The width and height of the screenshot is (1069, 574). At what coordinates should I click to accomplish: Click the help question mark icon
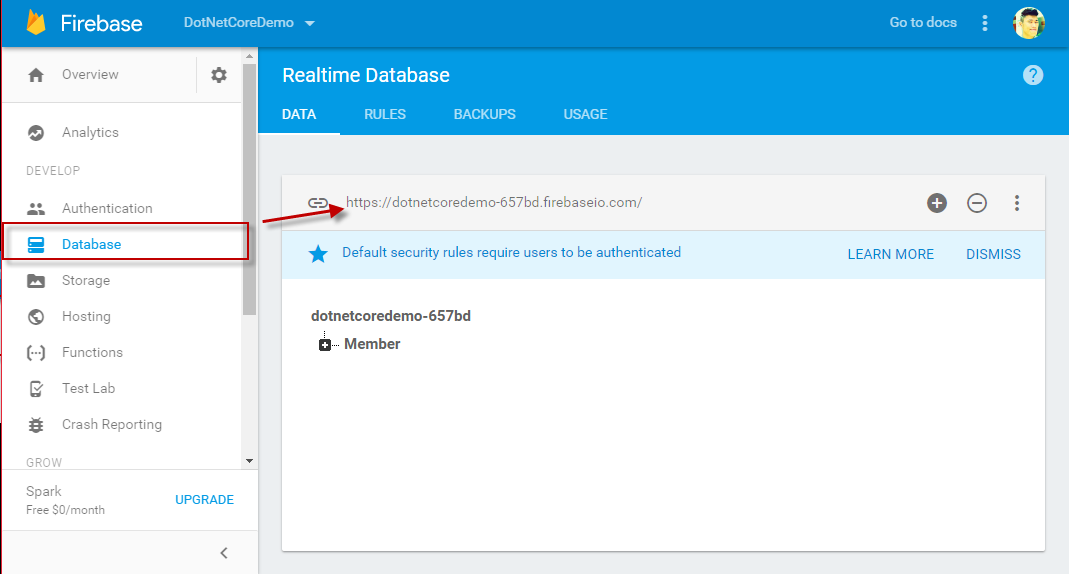pos(1033,75)
